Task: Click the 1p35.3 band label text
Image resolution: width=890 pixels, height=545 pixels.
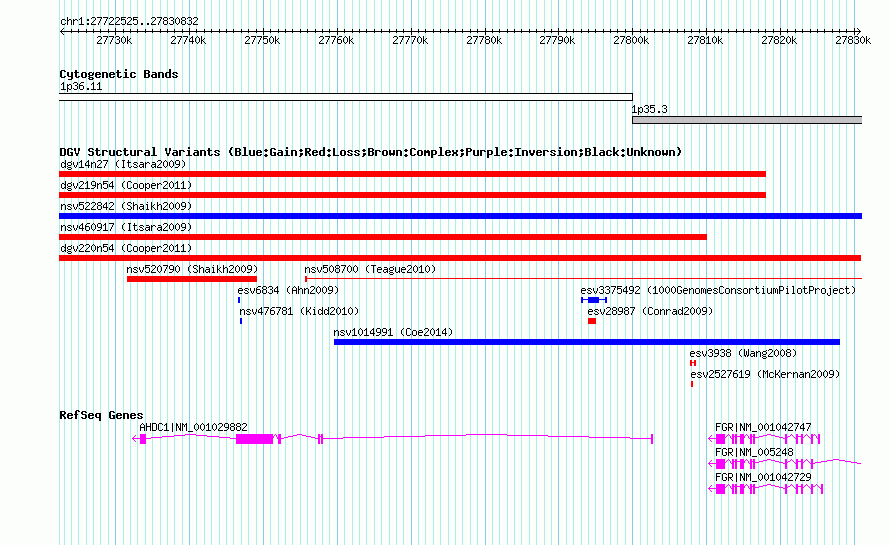Action: (650, 109)
